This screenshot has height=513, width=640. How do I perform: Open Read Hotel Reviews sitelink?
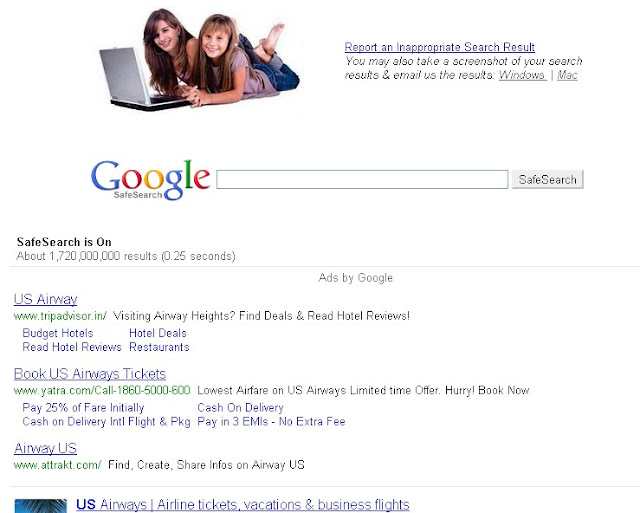pyautogui.click(x=72, y=347)
